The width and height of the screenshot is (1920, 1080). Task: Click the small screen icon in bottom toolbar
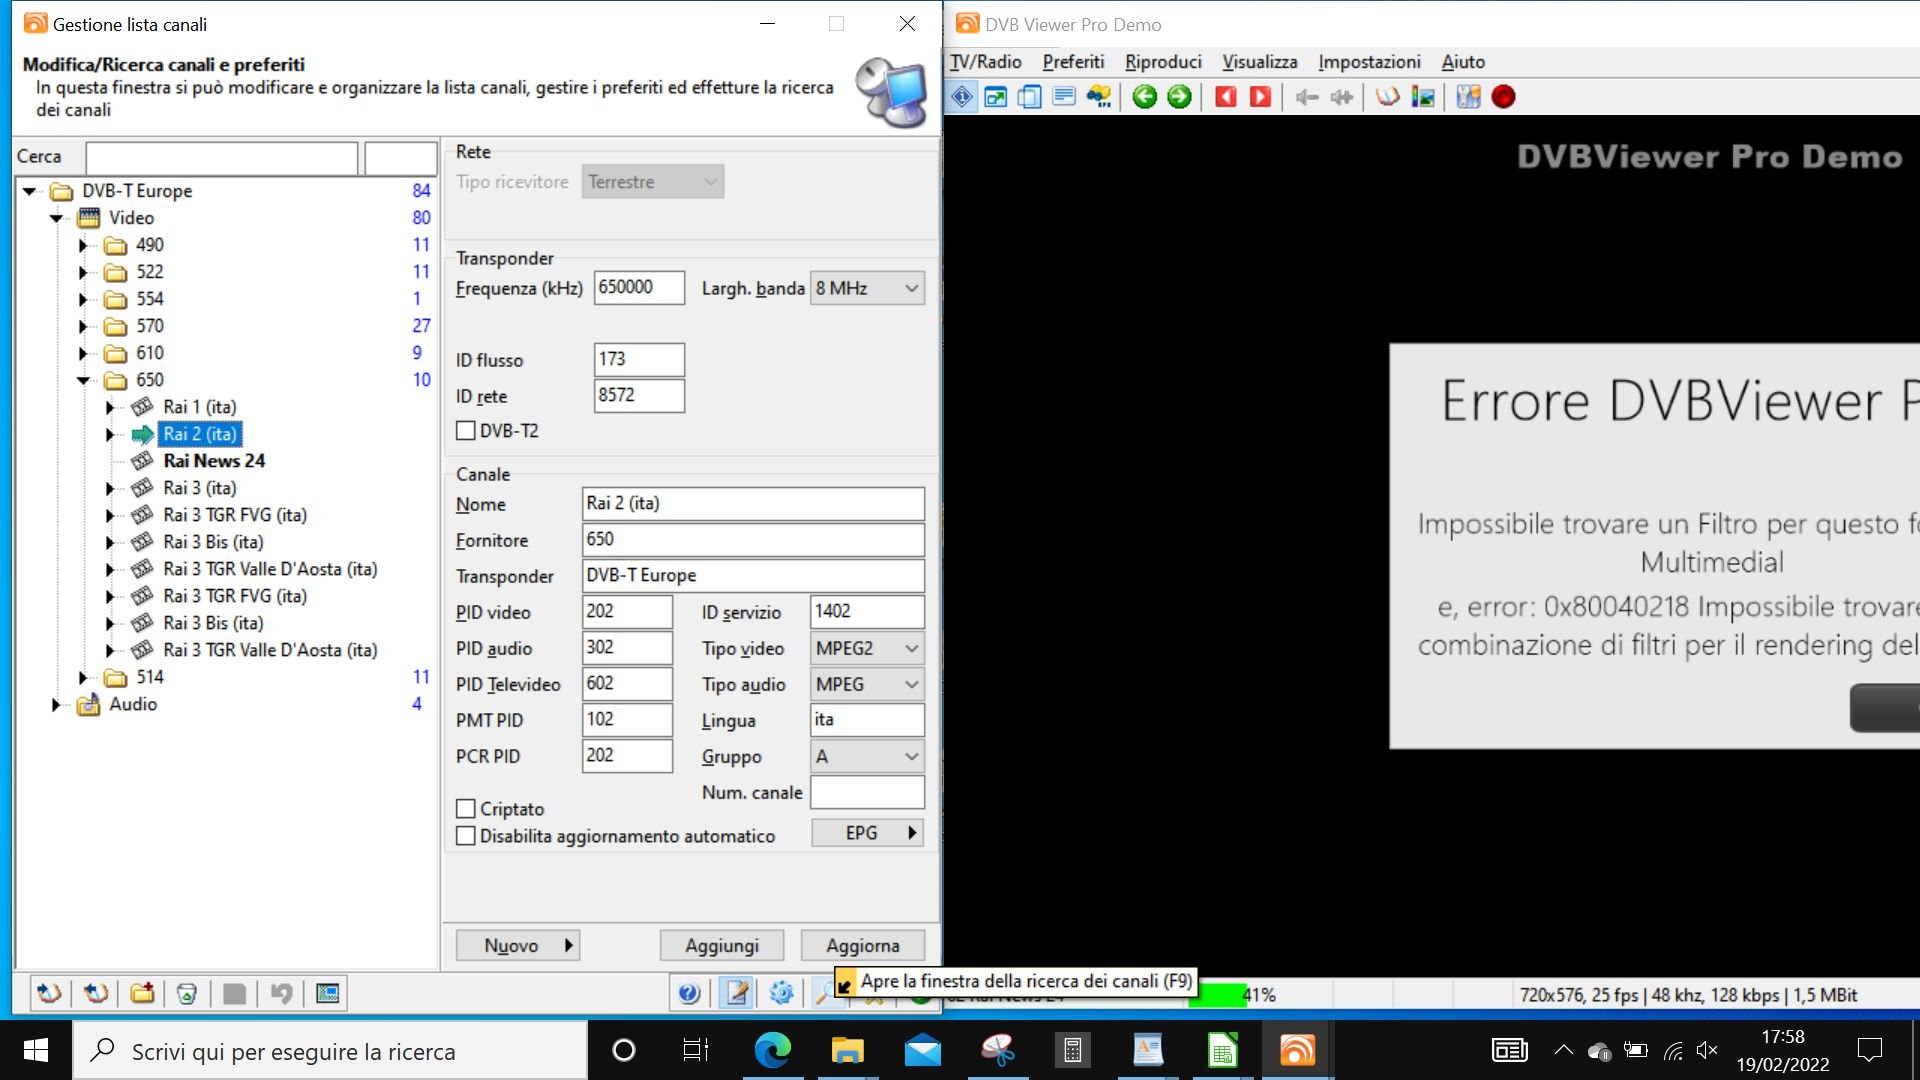(328, 993)
